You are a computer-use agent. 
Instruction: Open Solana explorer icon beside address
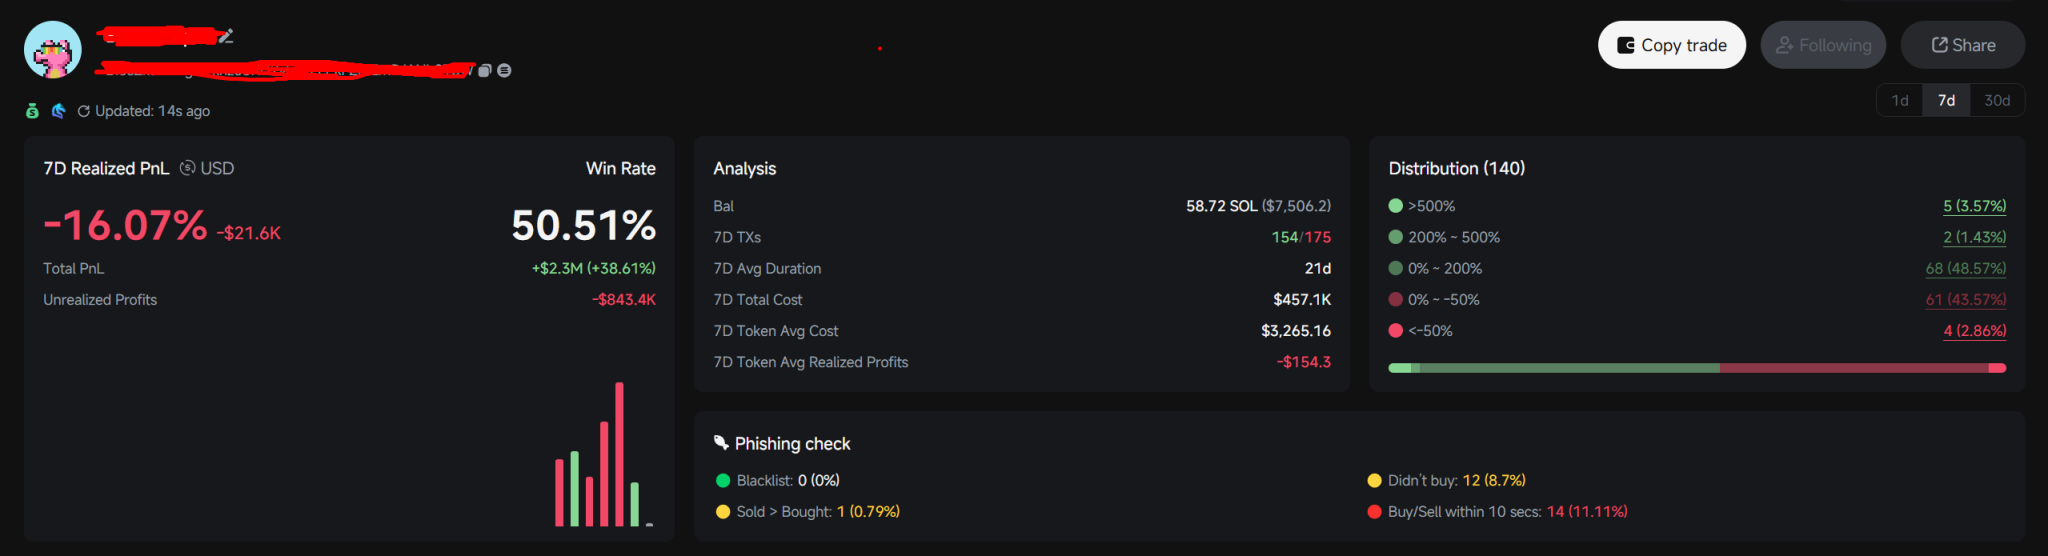504,70
